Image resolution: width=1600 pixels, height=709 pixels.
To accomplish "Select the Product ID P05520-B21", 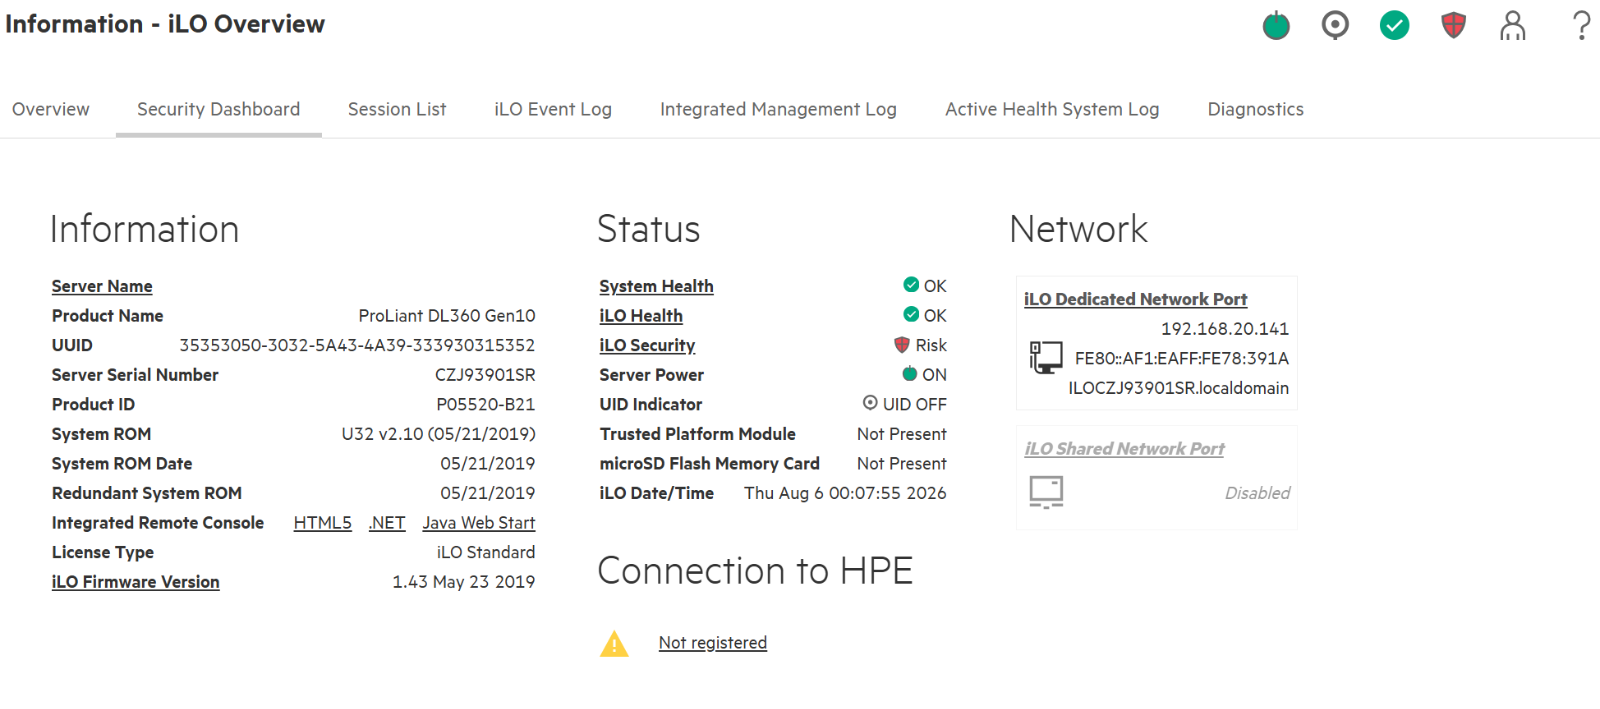I will (x=486, y=404).
